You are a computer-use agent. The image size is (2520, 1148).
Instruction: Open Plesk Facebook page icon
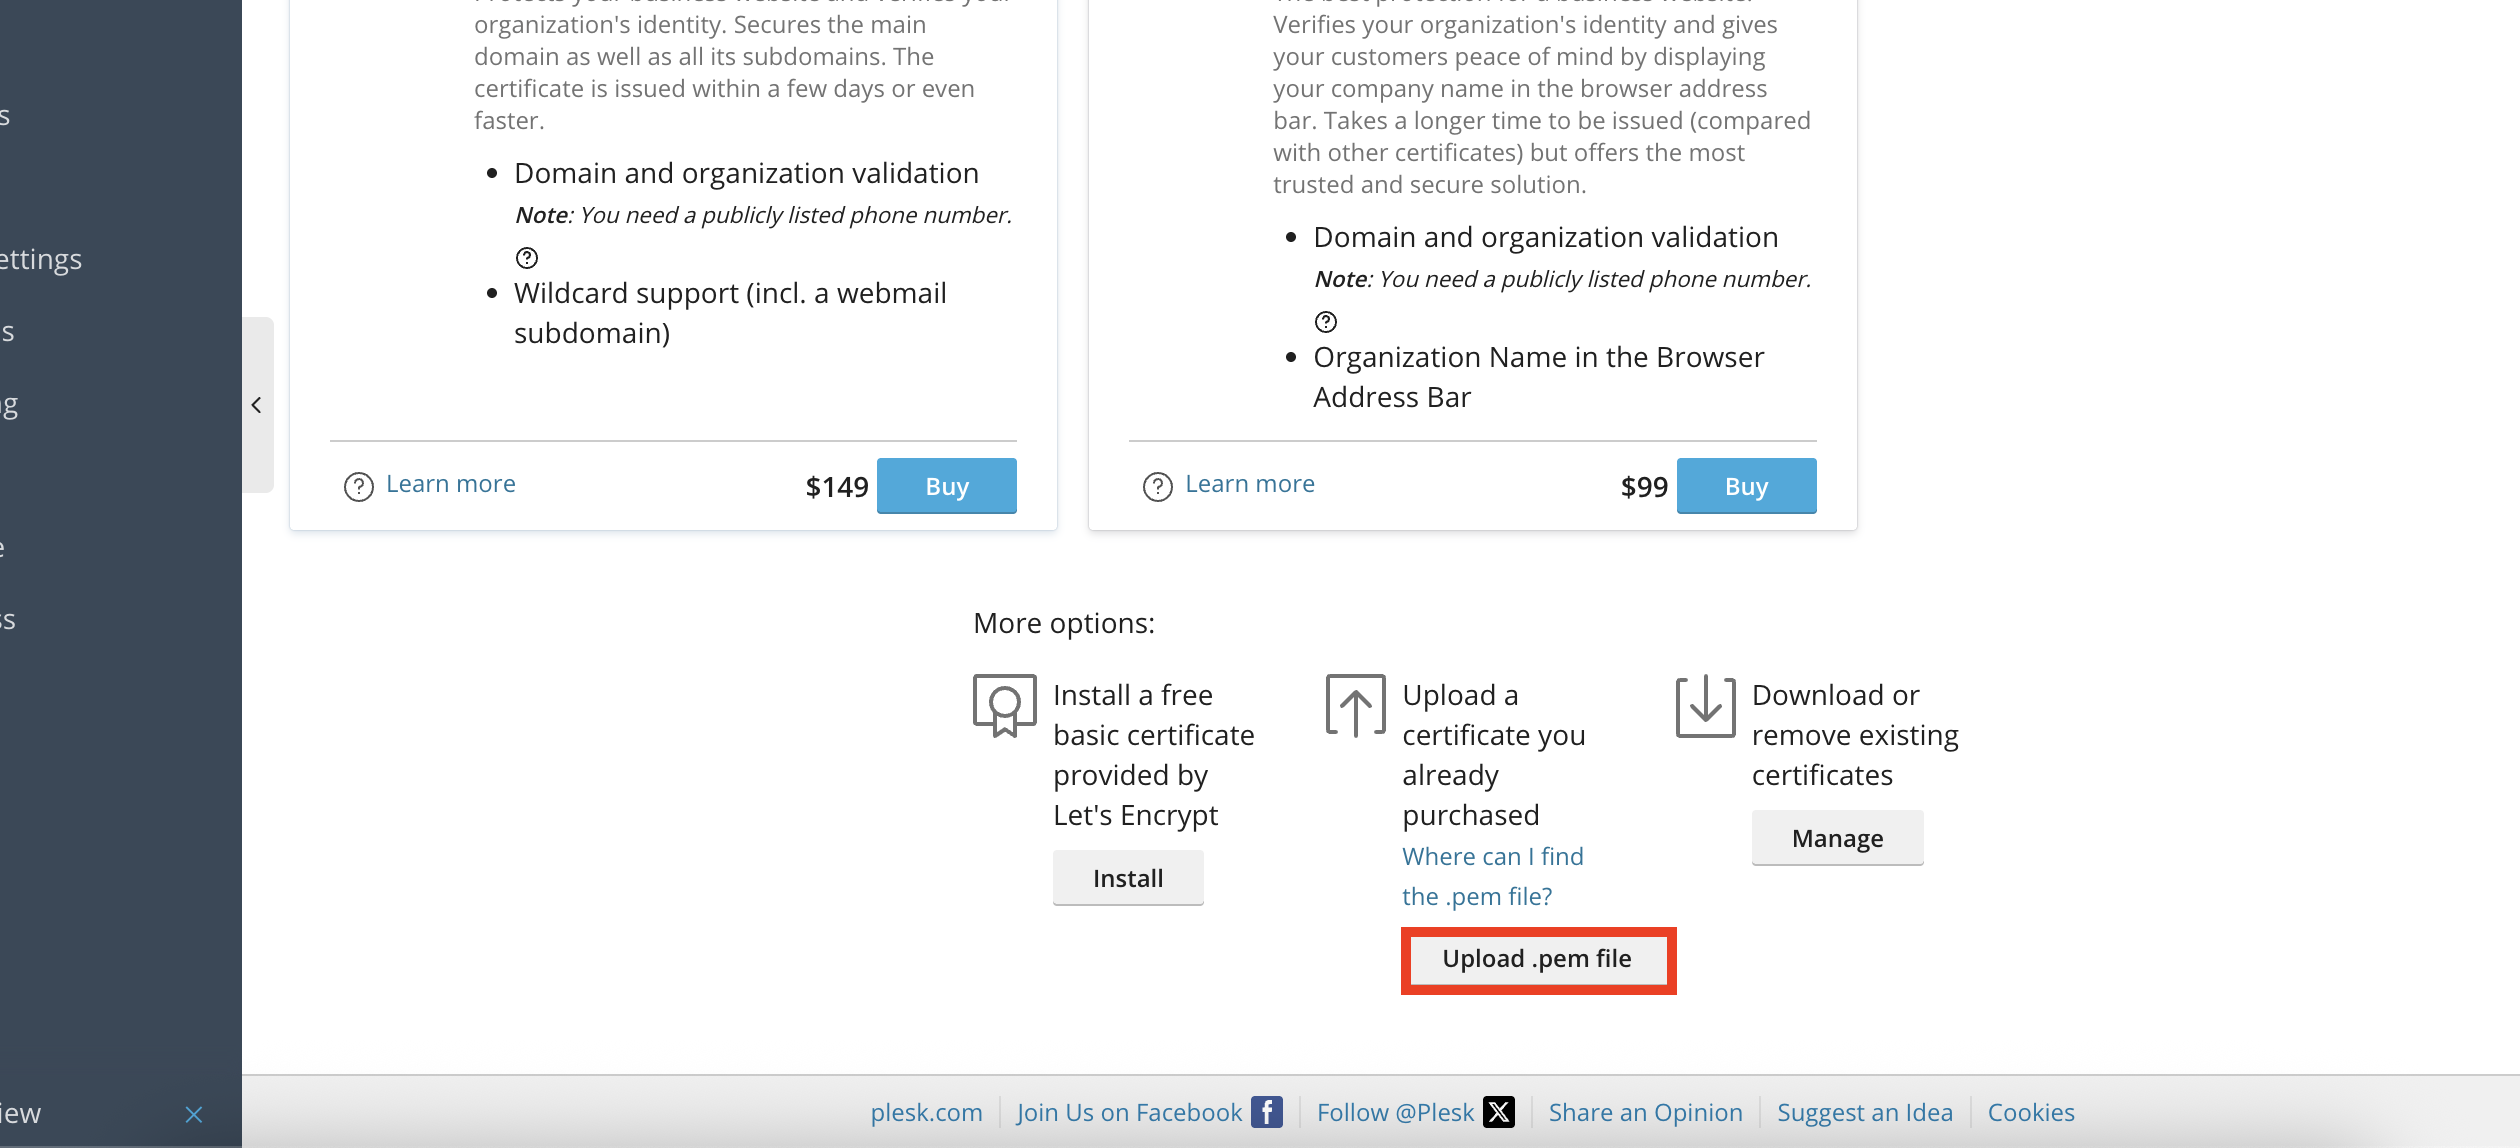[1267, 1112]
